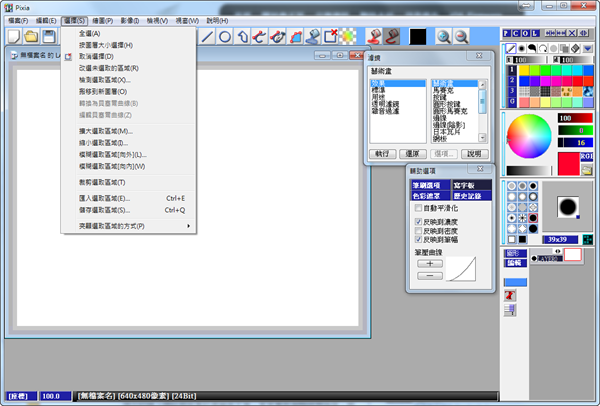Click the zoom out magnifier icon
600x406 pixels.
tap(461, 37)
